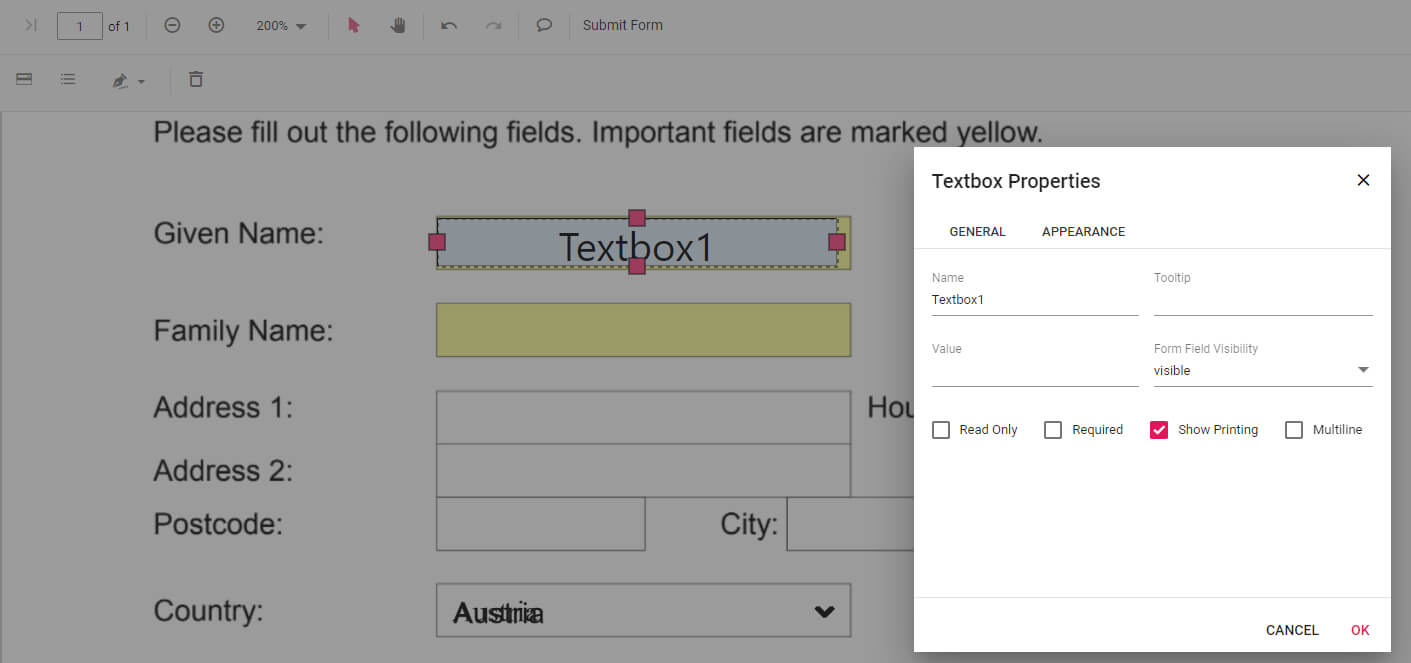This screenshot has height=663, width=1411.
Task: Zoom out using the minus icon
Action: [x=172, y=24]
